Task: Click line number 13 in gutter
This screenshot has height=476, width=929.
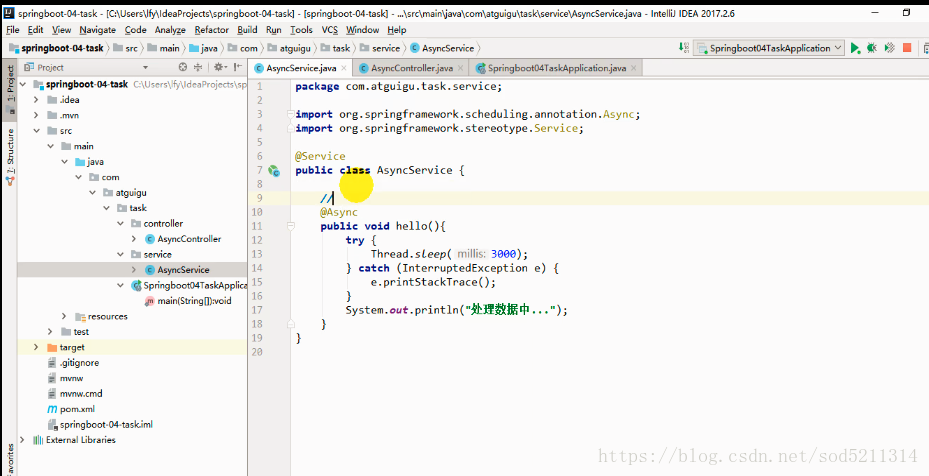Action: click(x=257, y=254)
